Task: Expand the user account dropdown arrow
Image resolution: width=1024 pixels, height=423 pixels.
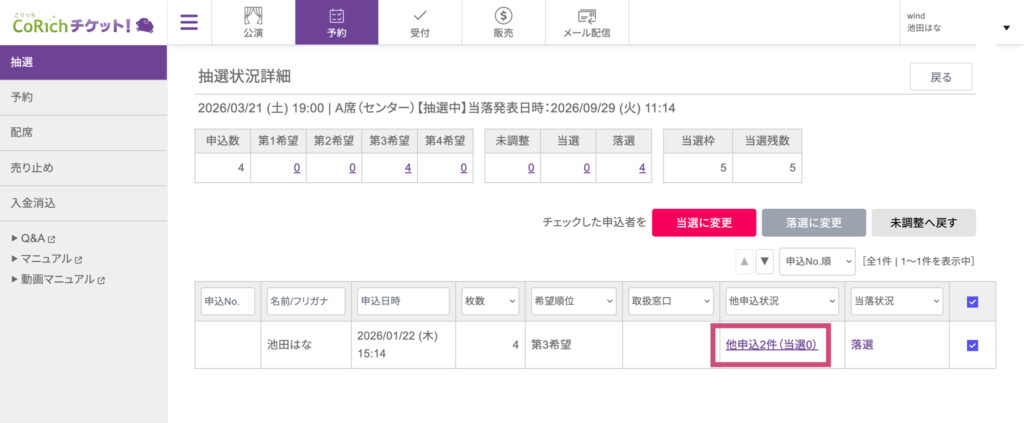Action: (x=1006, y=27)
